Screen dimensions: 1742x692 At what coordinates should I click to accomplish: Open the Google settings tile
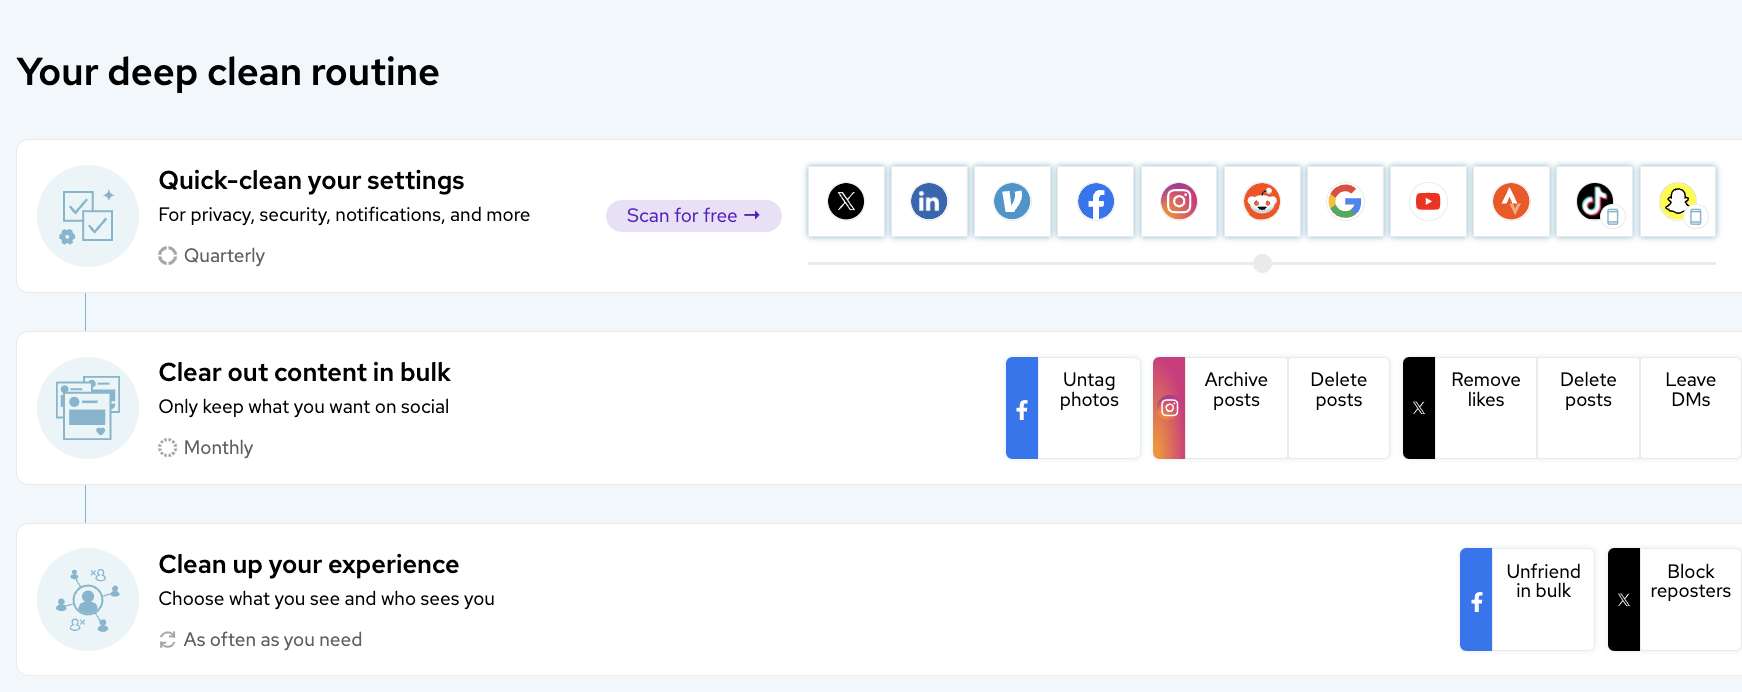pyautogui.click(x=1345, y=202)
